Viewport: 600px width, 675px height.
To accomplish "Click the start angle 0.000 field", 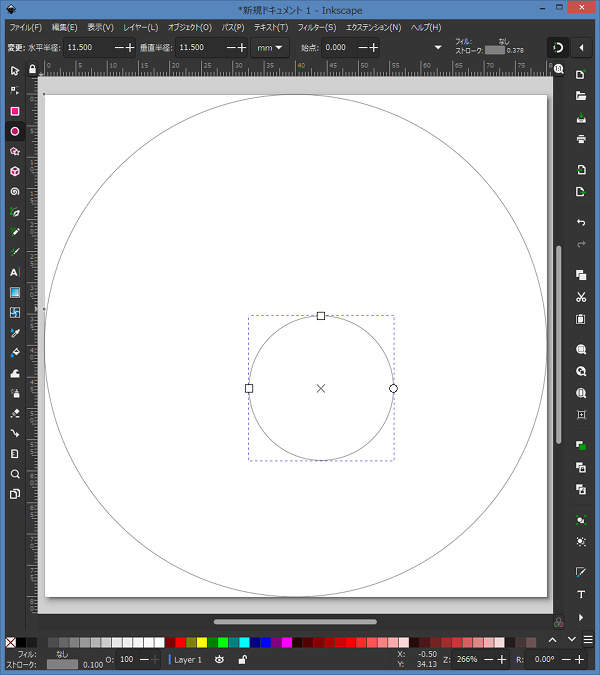I will (340, 48).
